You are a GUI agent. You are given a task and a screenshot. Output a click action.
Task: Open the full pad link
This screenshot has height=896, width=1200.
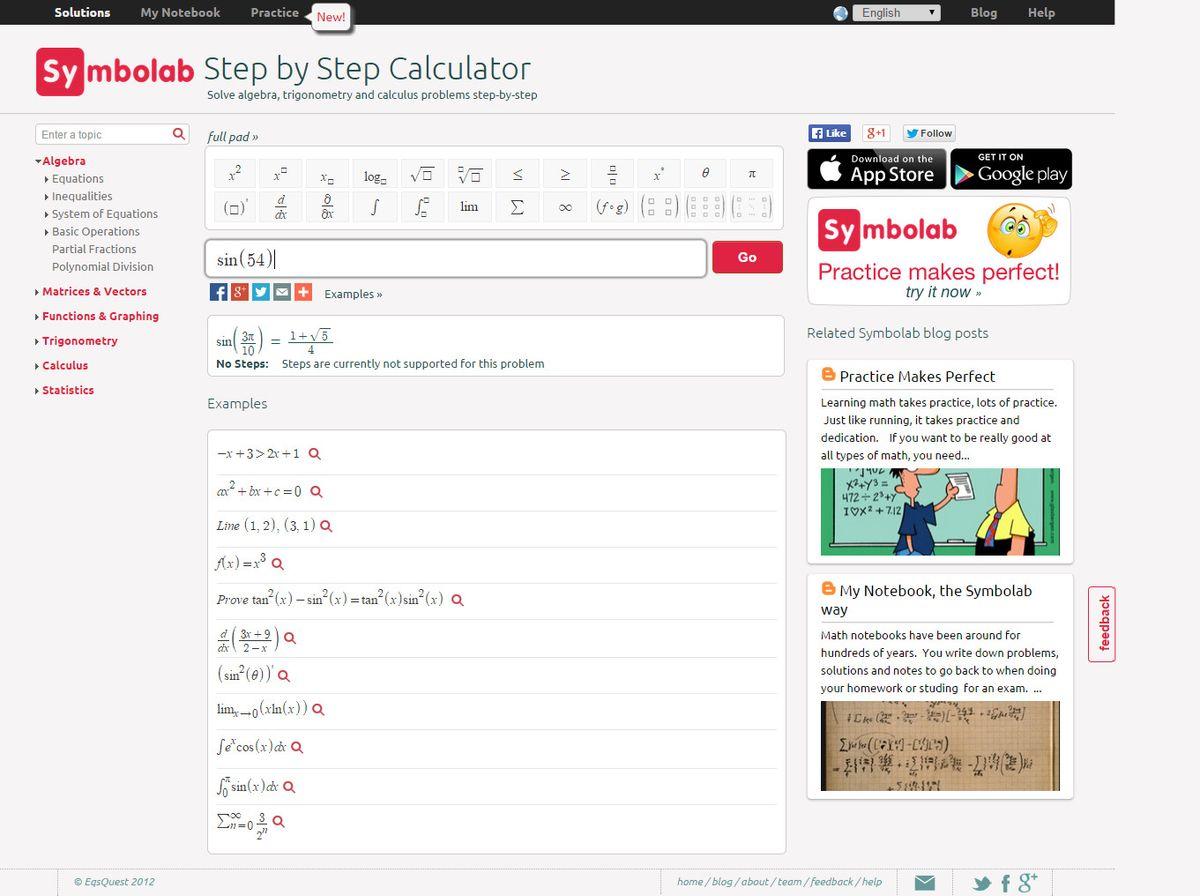tap(233, 137)
